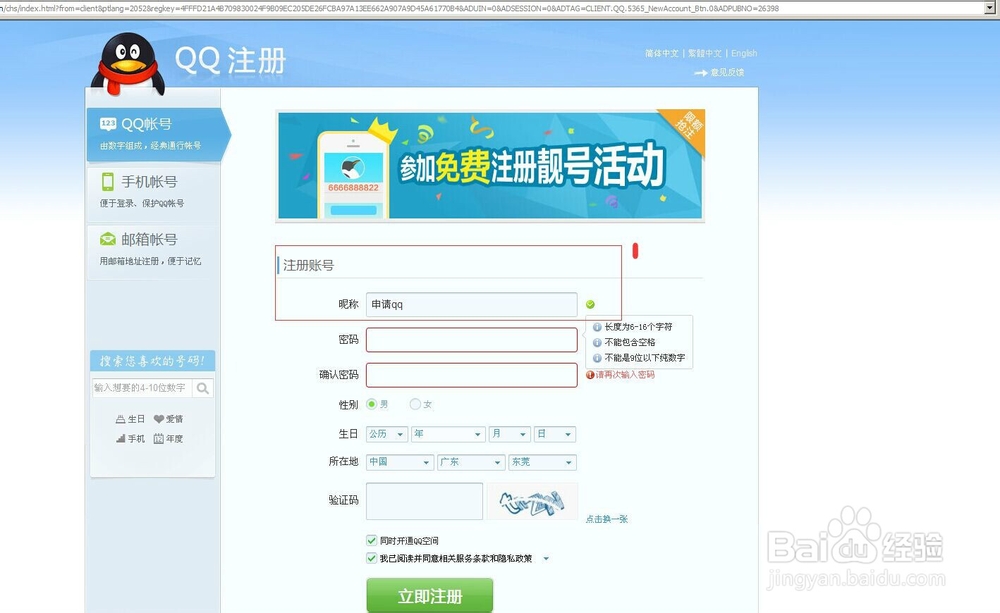Switch to the 邮箱帐号 tab
This screenshot has width=1000, height=613.
pos(153,249)
